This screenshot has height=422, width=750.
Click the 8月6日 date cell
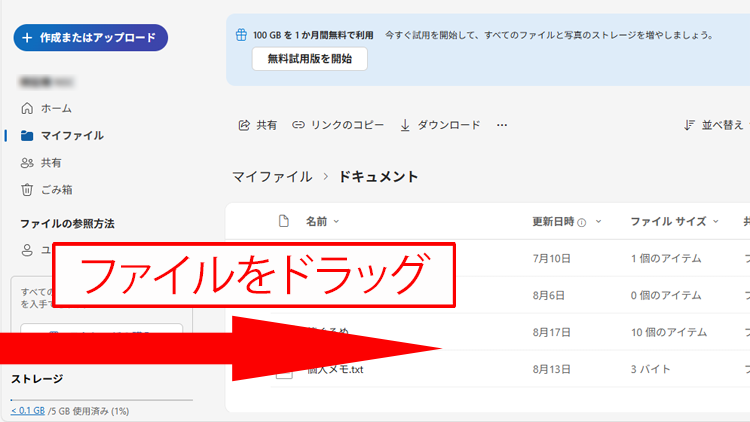549,295
